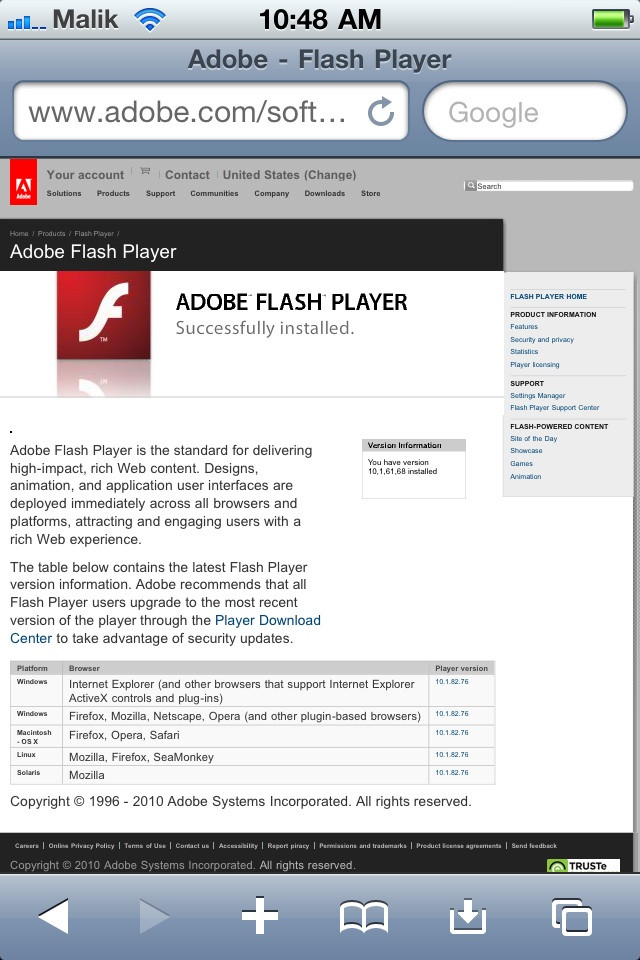Click 10.1.82.76 for Solaris row
Viewport: 640px width, 960px height.
pyautogui.click(x=452, y=773)
